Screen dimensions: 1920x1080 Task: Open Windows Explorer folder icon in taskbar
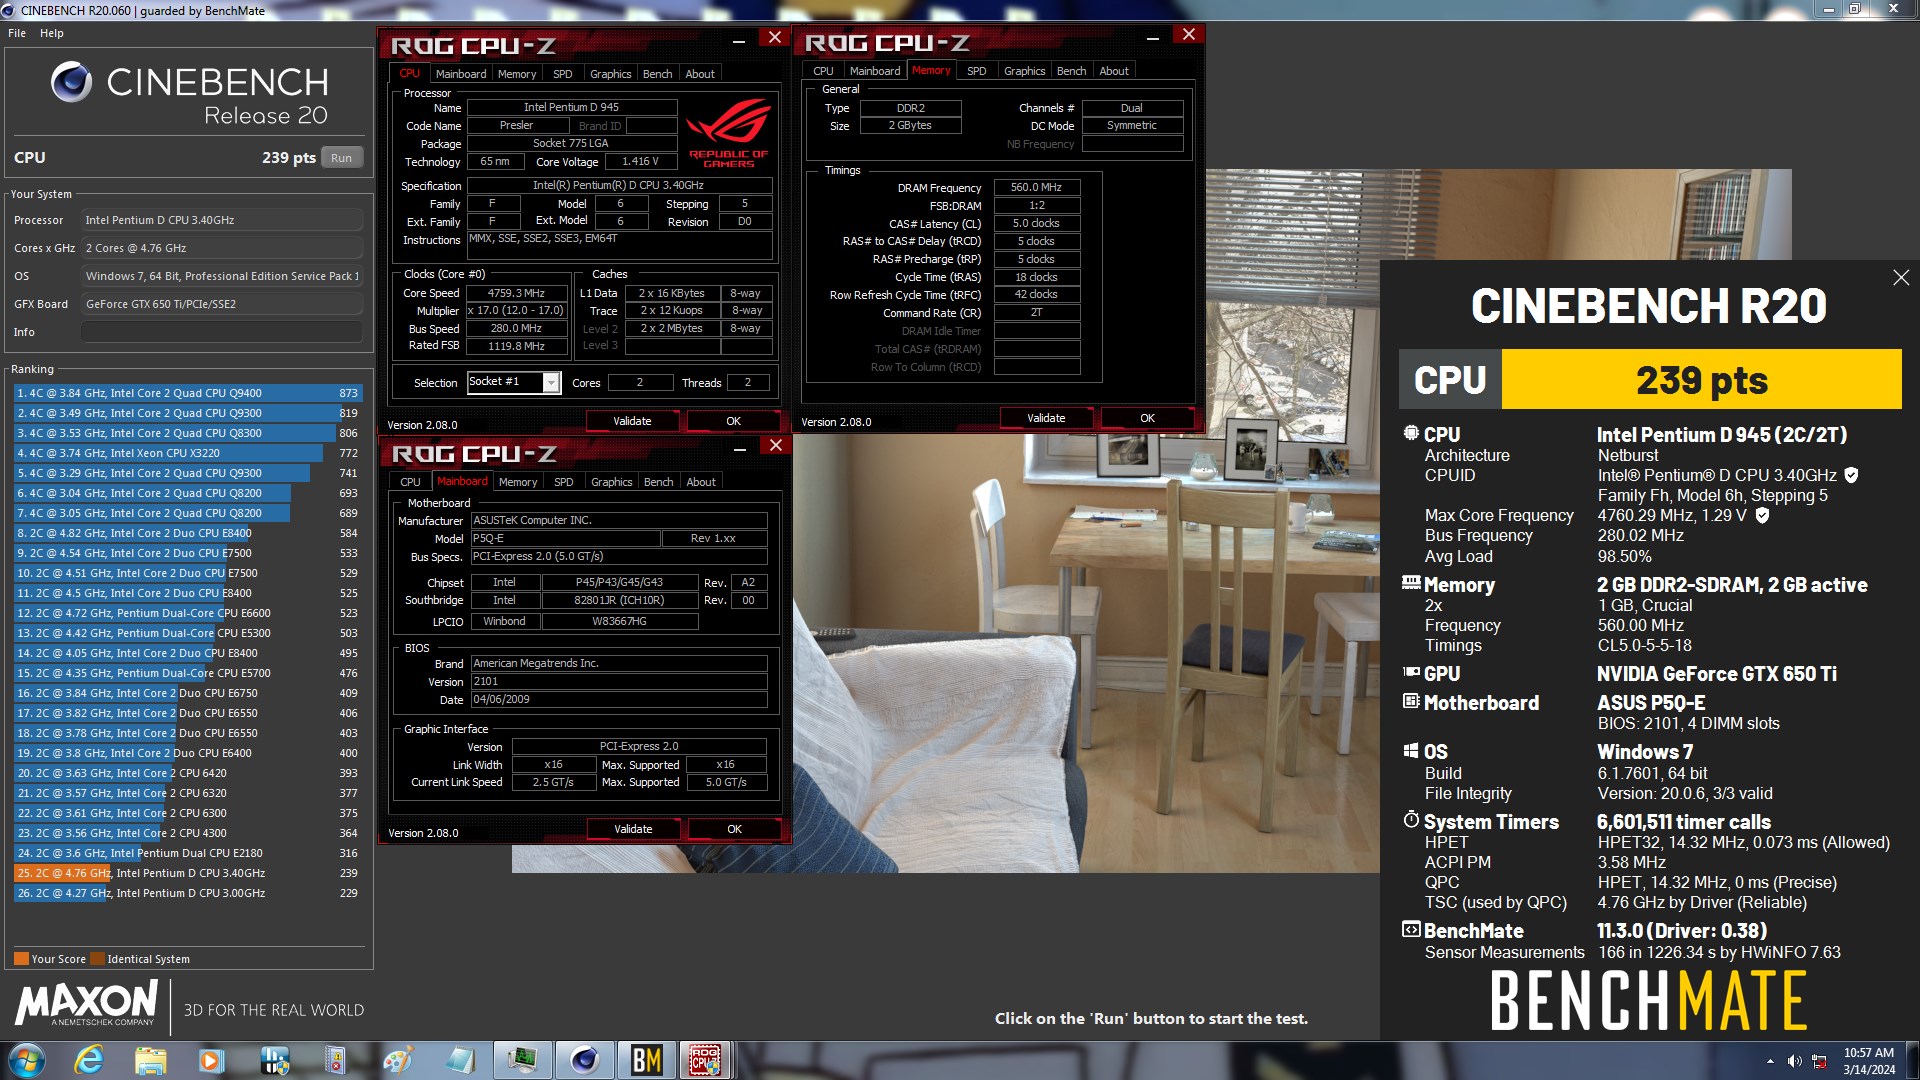150,1060
